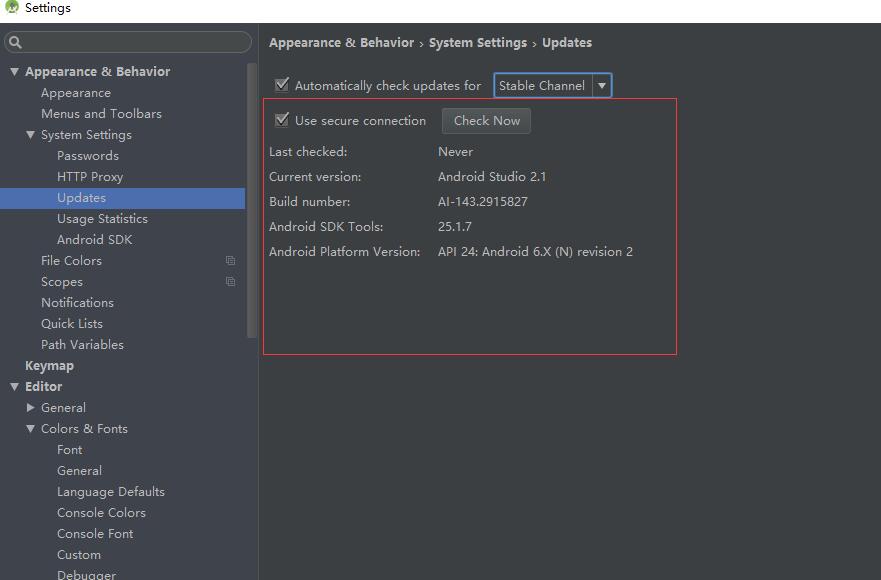This screenshot has height=580, width=881.
Task: Click the settings search input field
Action: click(x=135, y=42)
